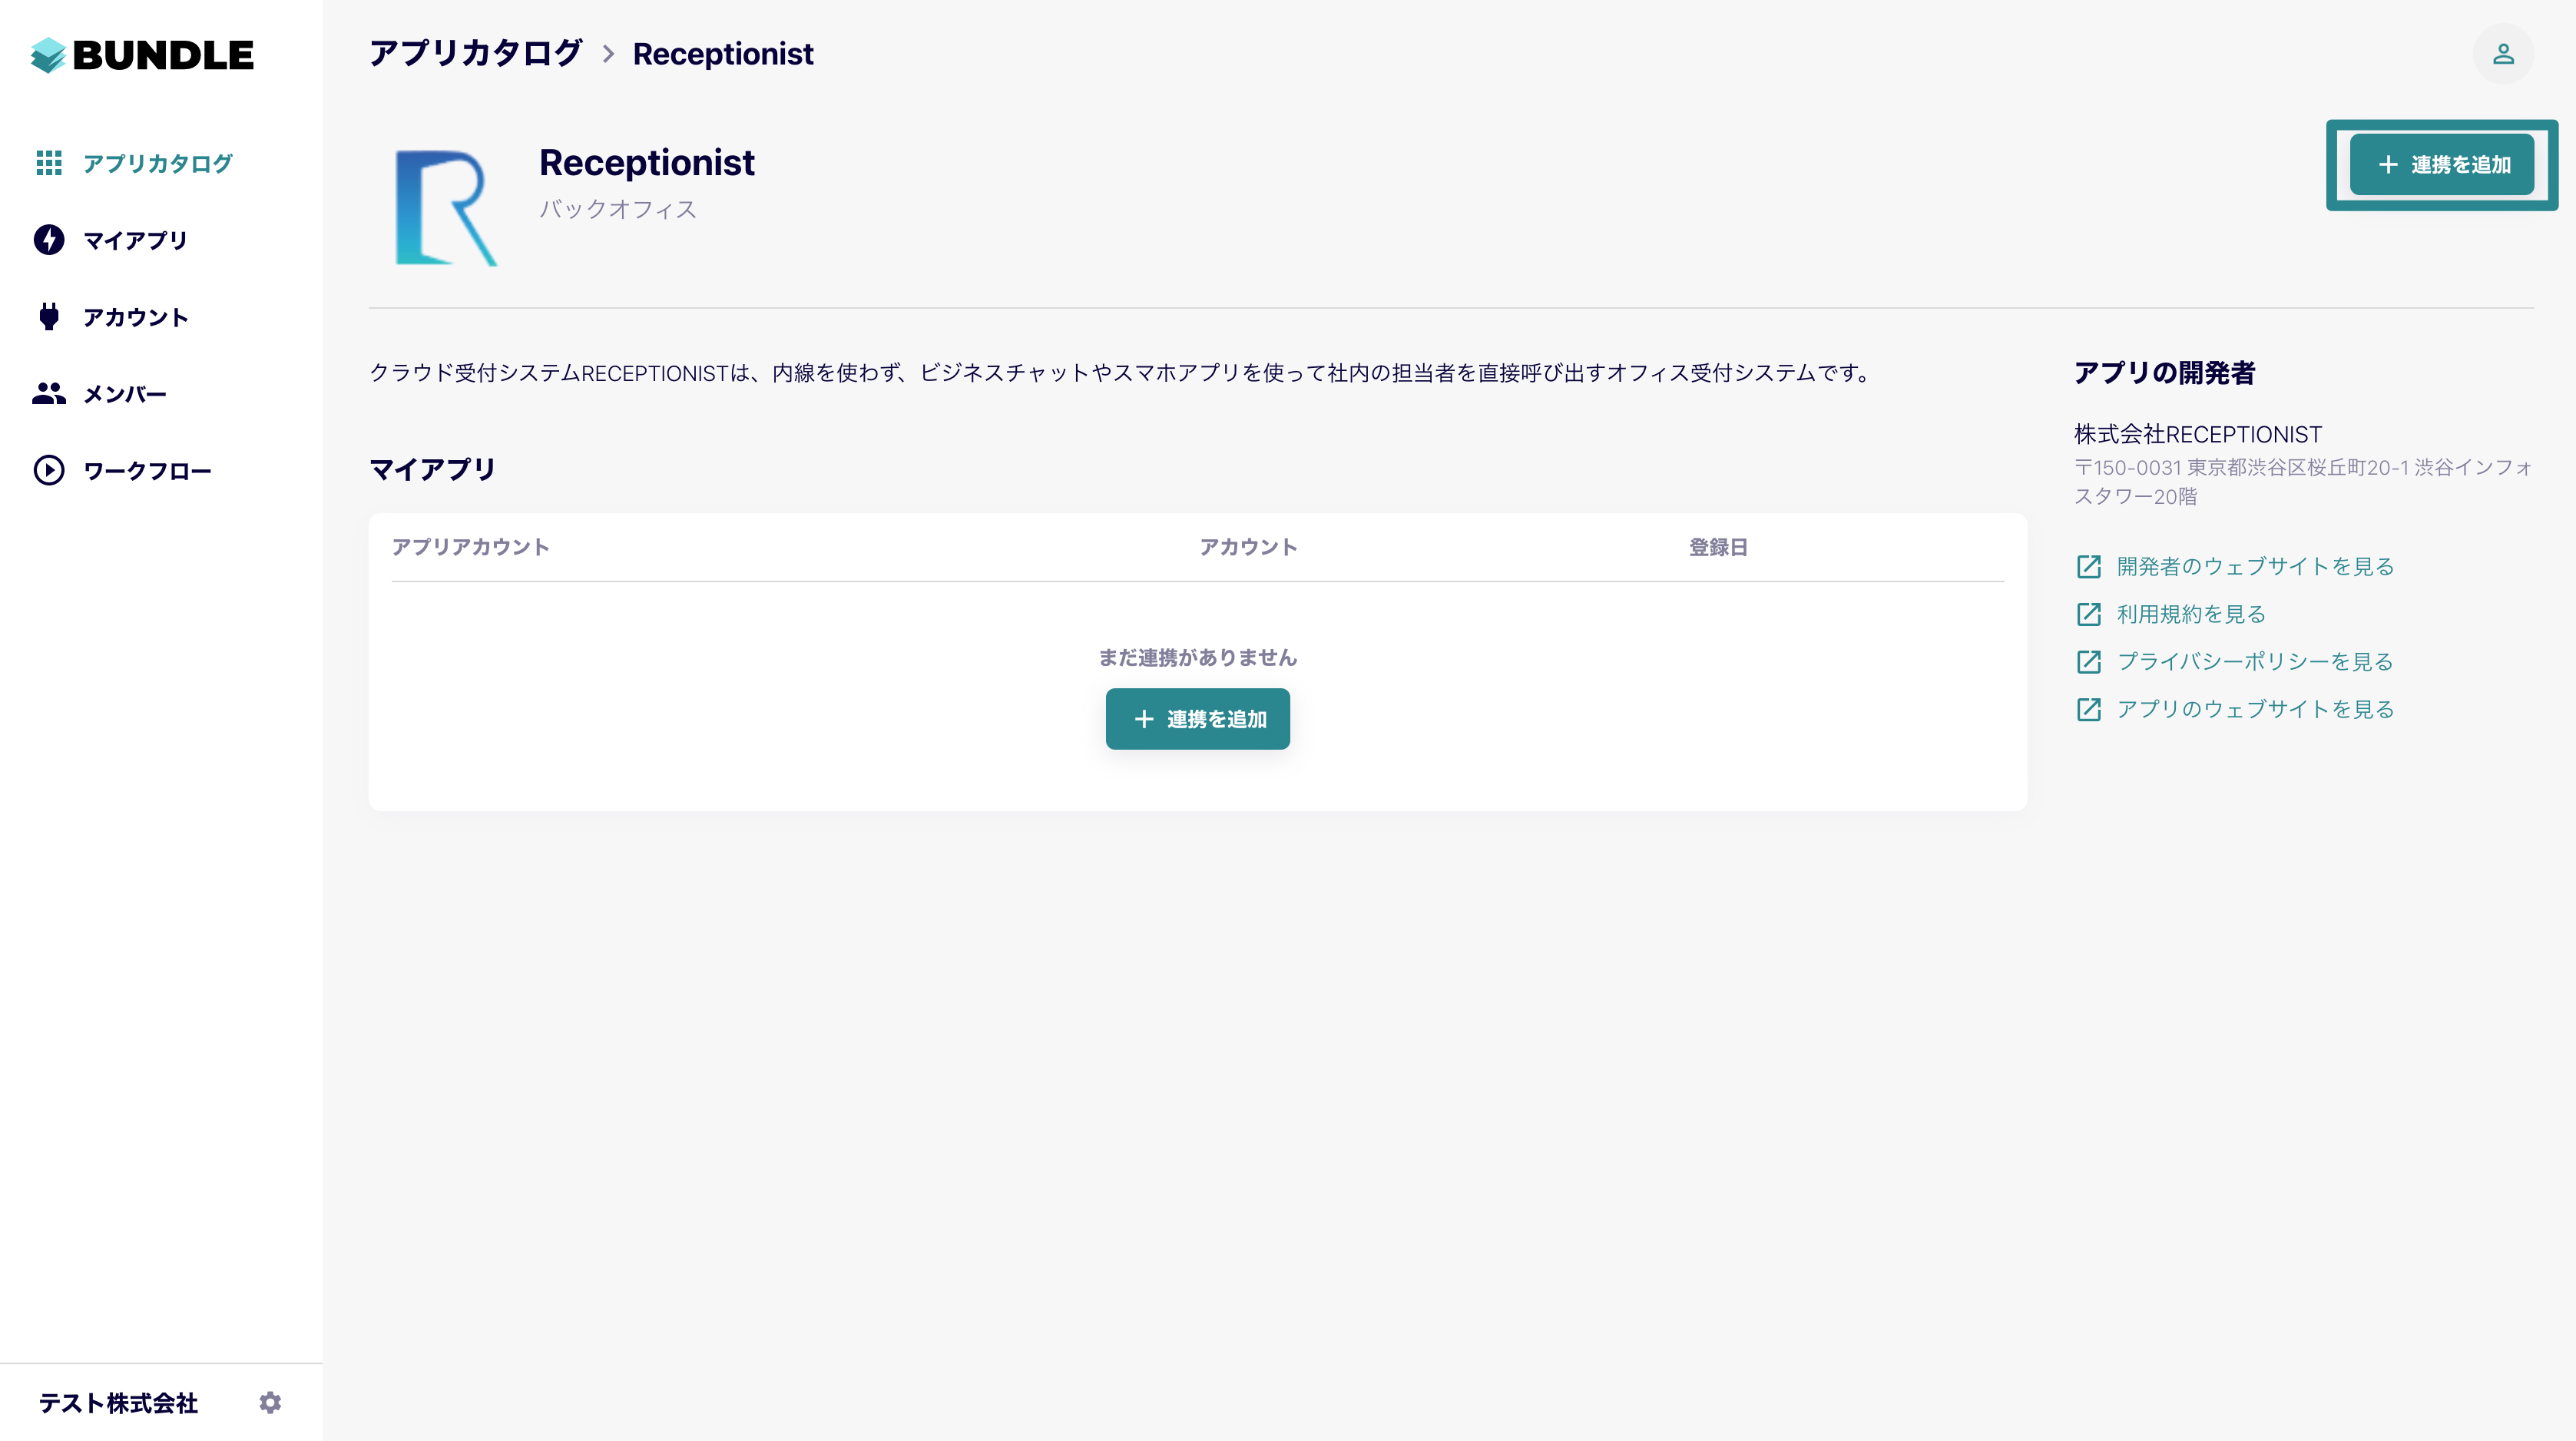2576x1441 pixels.
Task: Open company settings gear icon
Action: 270,1403
